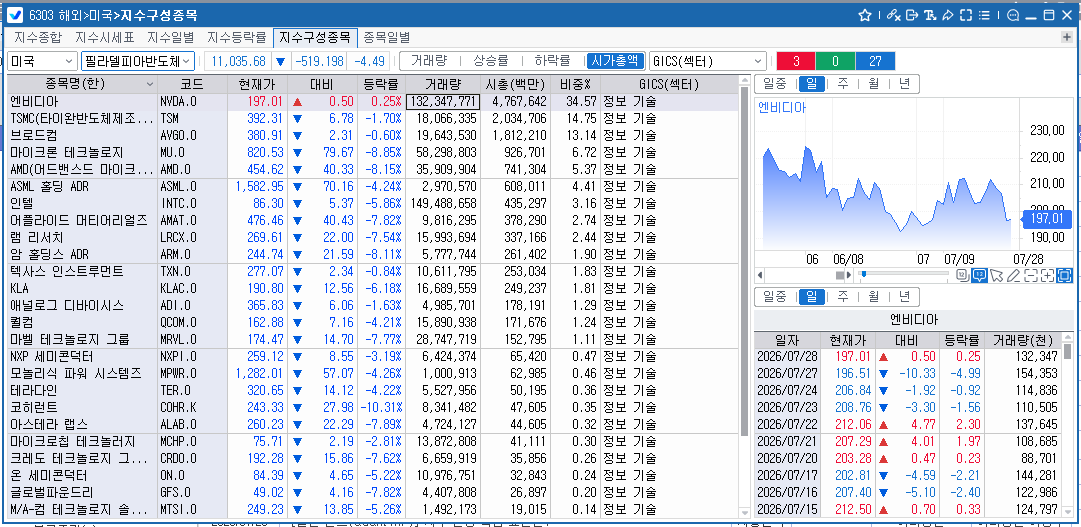Click the blue checkmark logo beside 6303

click(13, 15)
